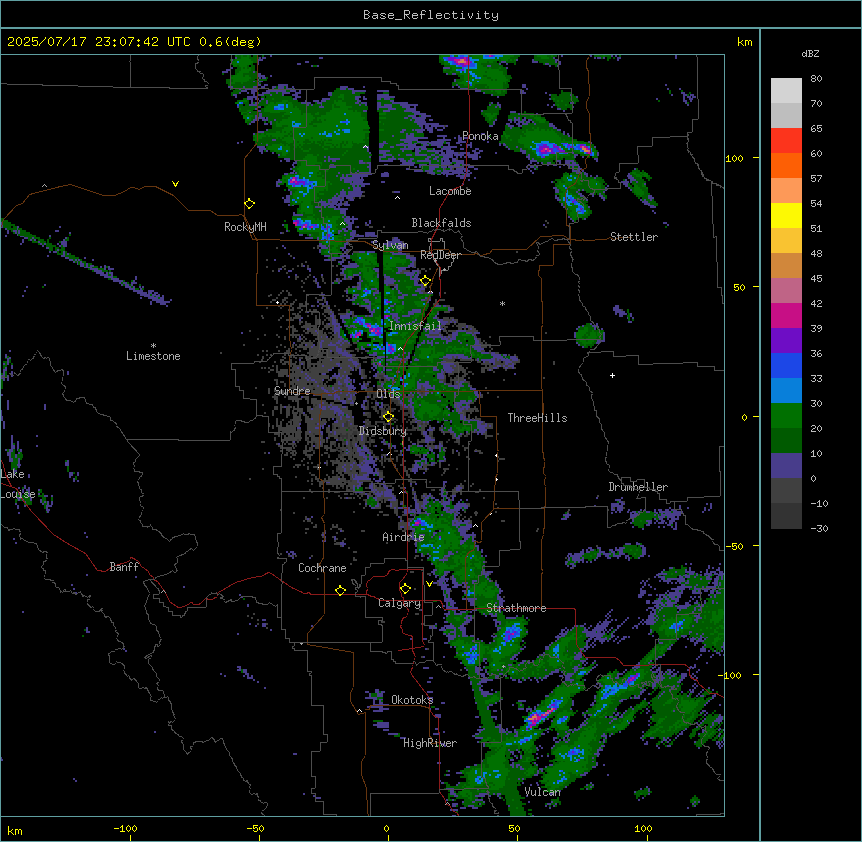862x842 pixels.
Task: Click the Vulcan label
Action: (542, 792)
